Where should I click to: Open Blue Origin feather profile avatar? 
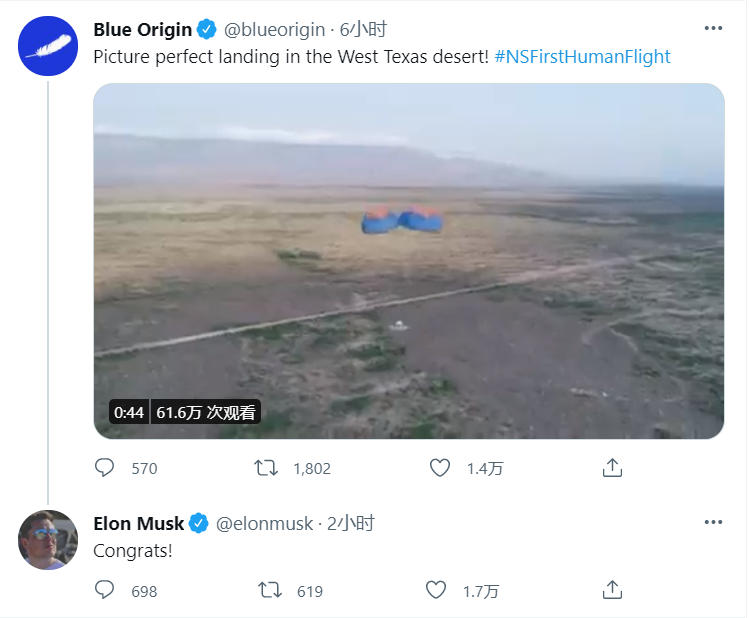[48, 46]
